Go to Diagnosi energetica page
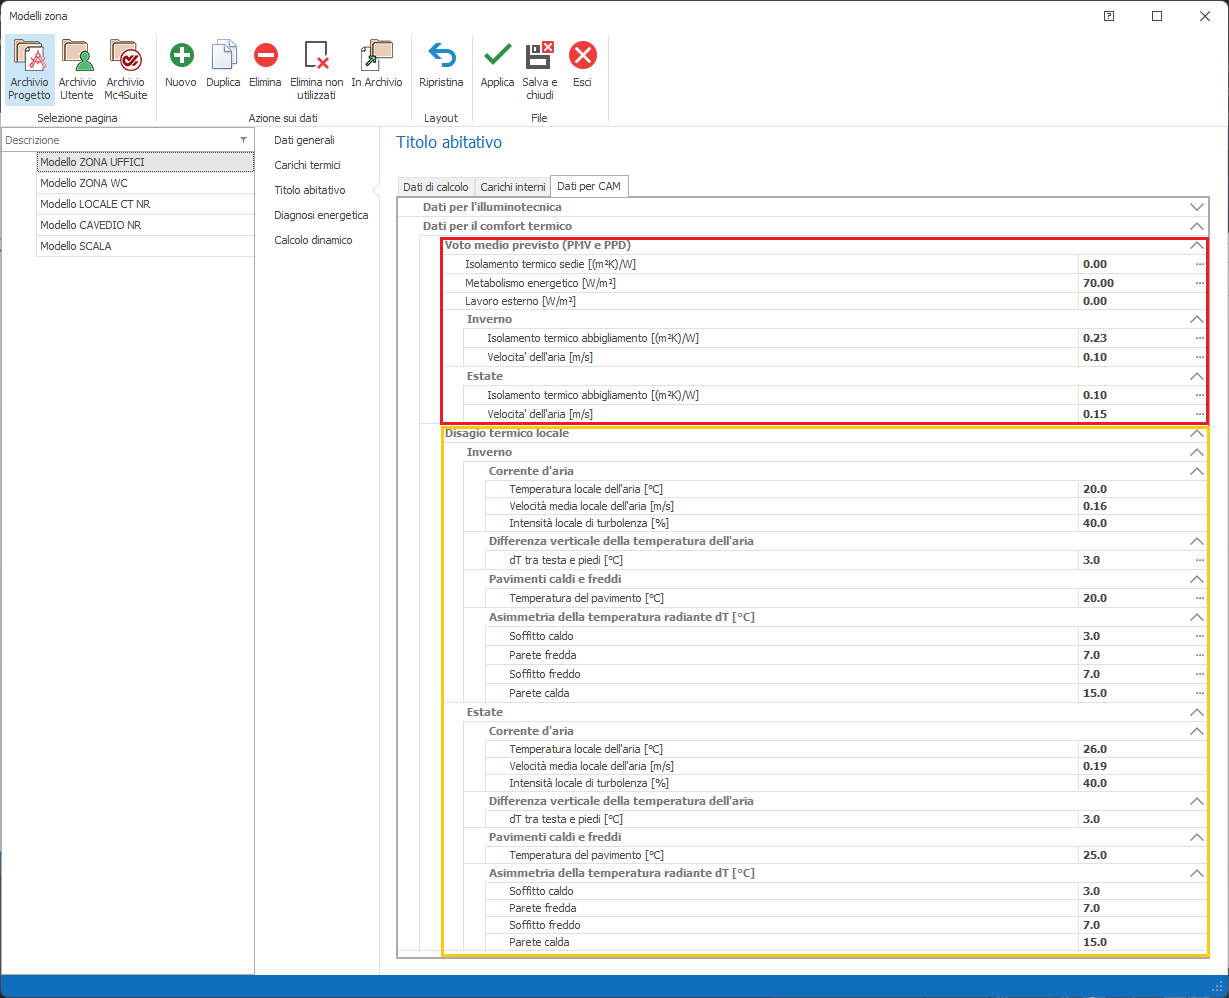The height and width of the screenshot is (998, 1229). point(321,215)
